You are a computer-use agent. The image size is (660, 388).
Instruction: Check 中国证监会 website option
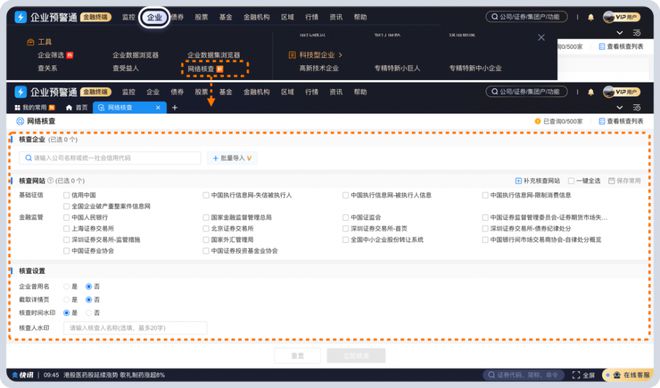(346, 218)
